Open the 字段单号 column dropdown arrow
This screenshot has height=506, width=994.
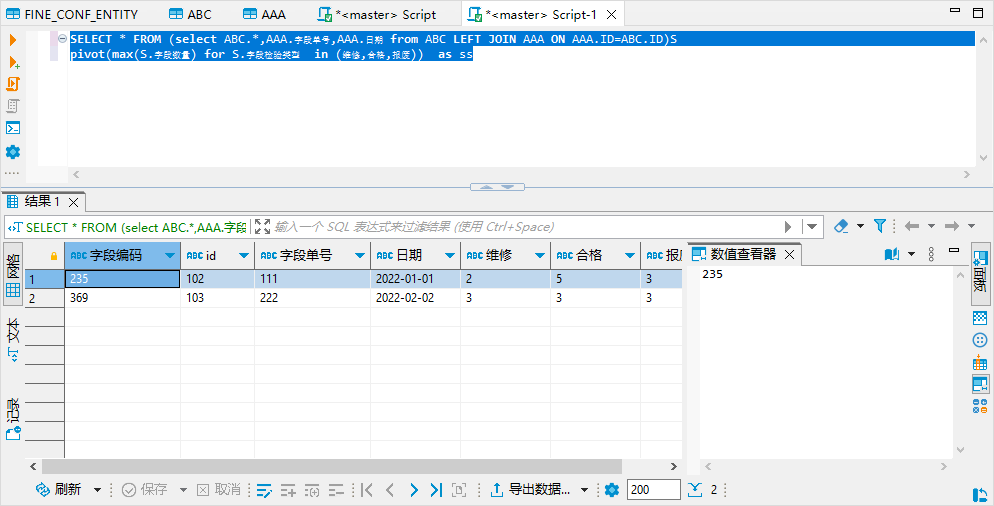coord(360,256)
